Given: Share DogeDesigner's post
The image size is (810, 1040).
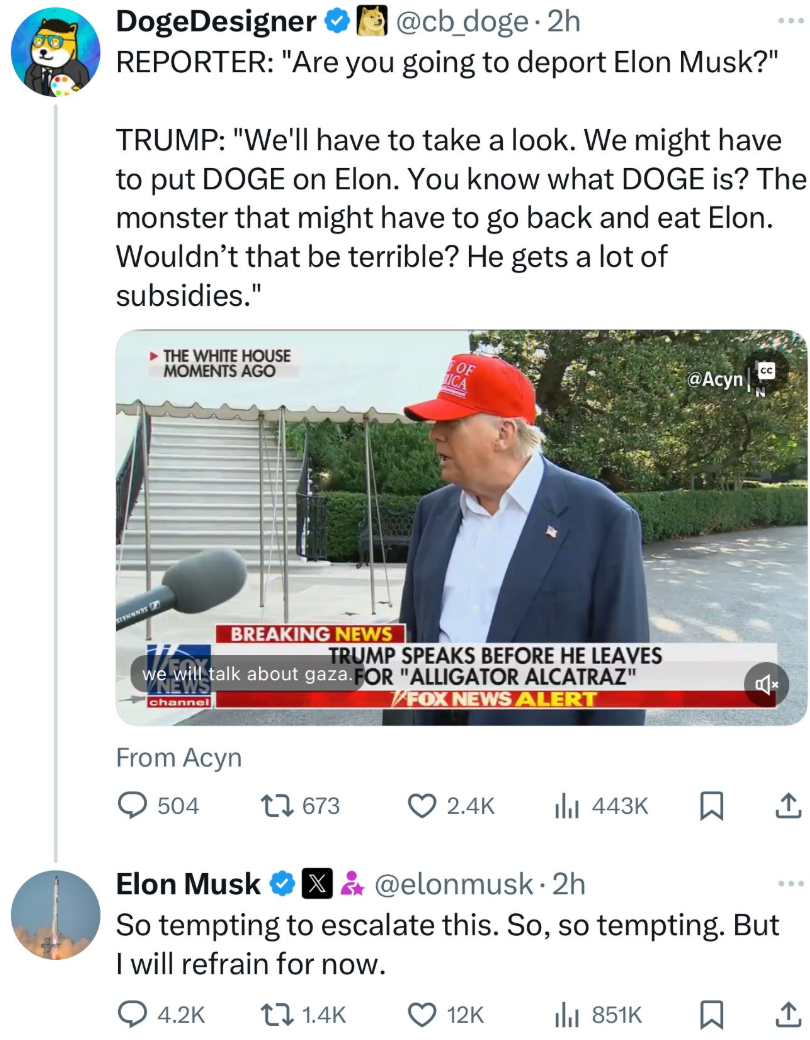Looking at the screenshot, I should pyautogui.click(x=788, y=805).
